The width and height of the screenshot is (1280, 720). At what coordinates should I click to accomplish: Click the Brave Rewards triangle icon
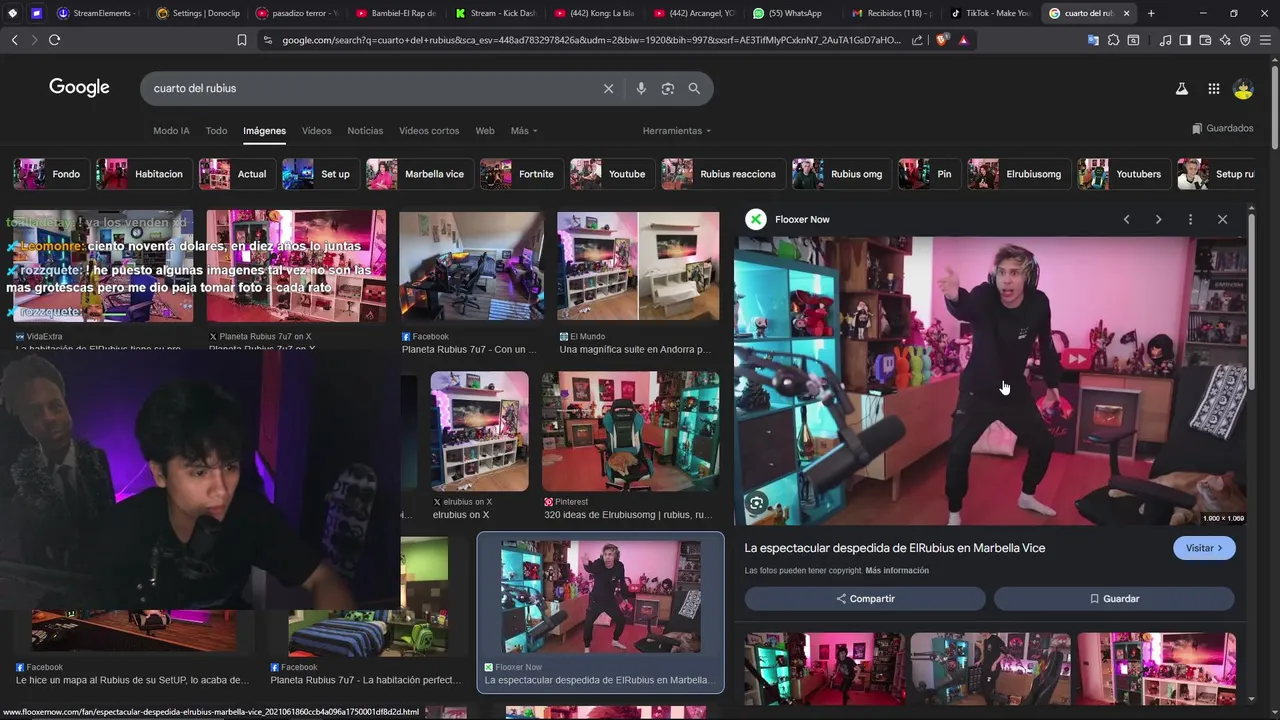pos(963,40)
